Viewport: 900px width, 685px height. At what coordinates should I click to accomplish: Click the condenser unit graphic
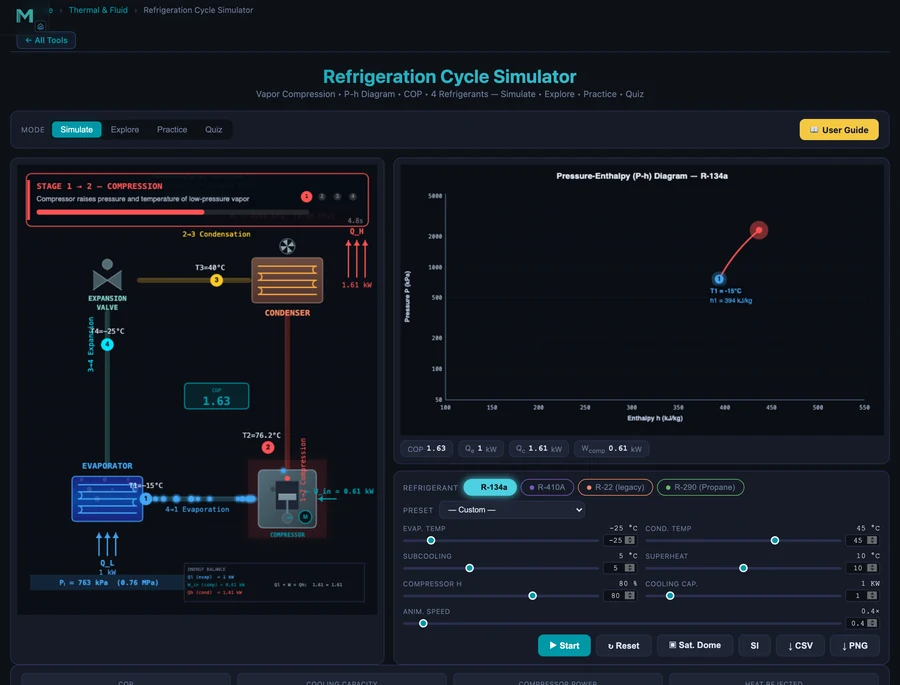(x=287, y=280)
